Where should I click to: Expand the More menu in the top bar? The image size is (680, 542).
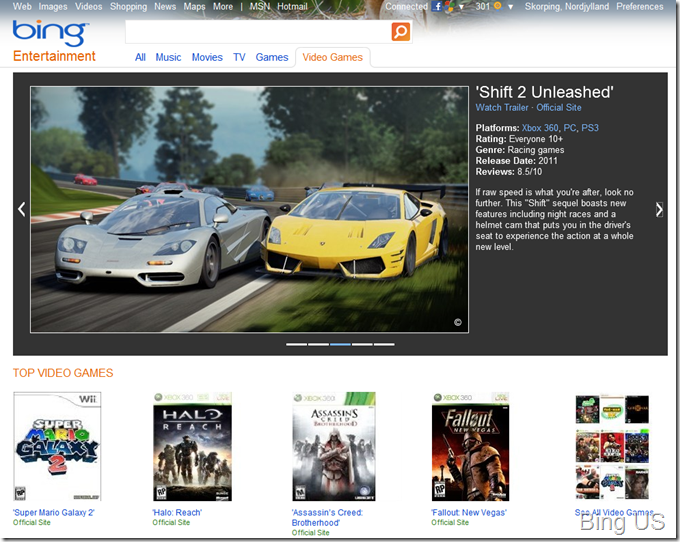(223, 7)
